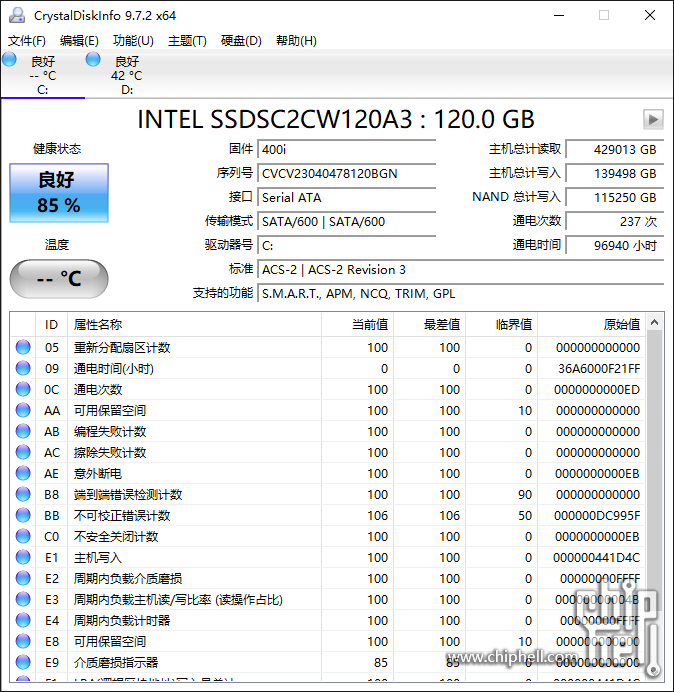Click raw value 000000DC995F
Viewport: 674px width, 692px height.
click(597, 515)
